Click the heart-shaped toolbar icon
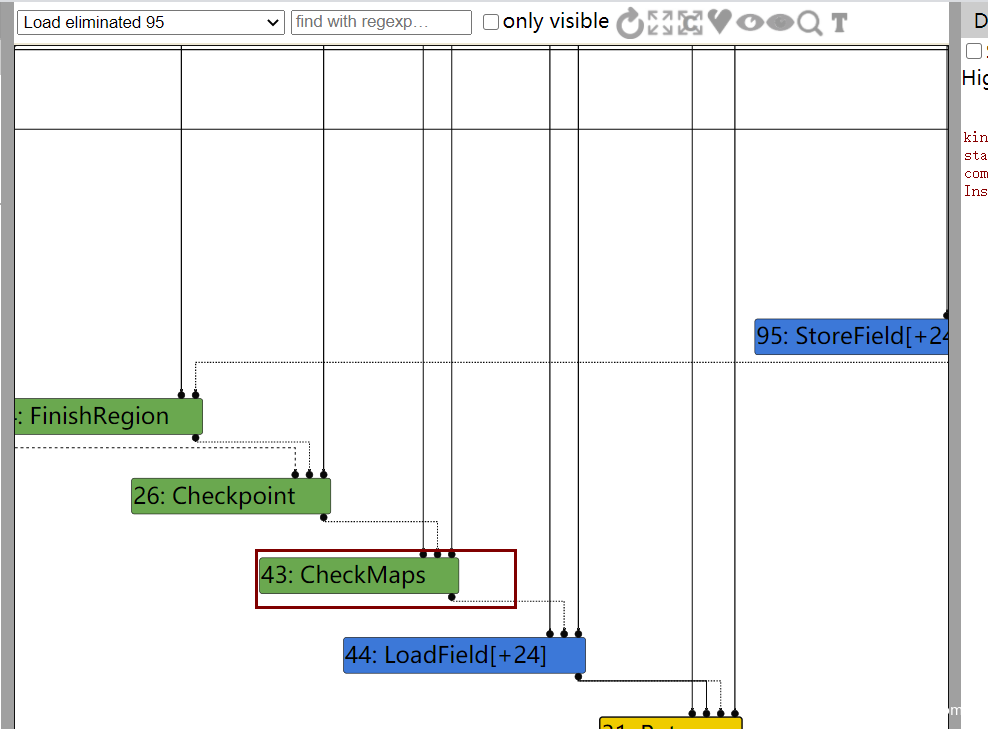Image resolution: width=988 pixels, height=729 pixels. coord(719,22)
